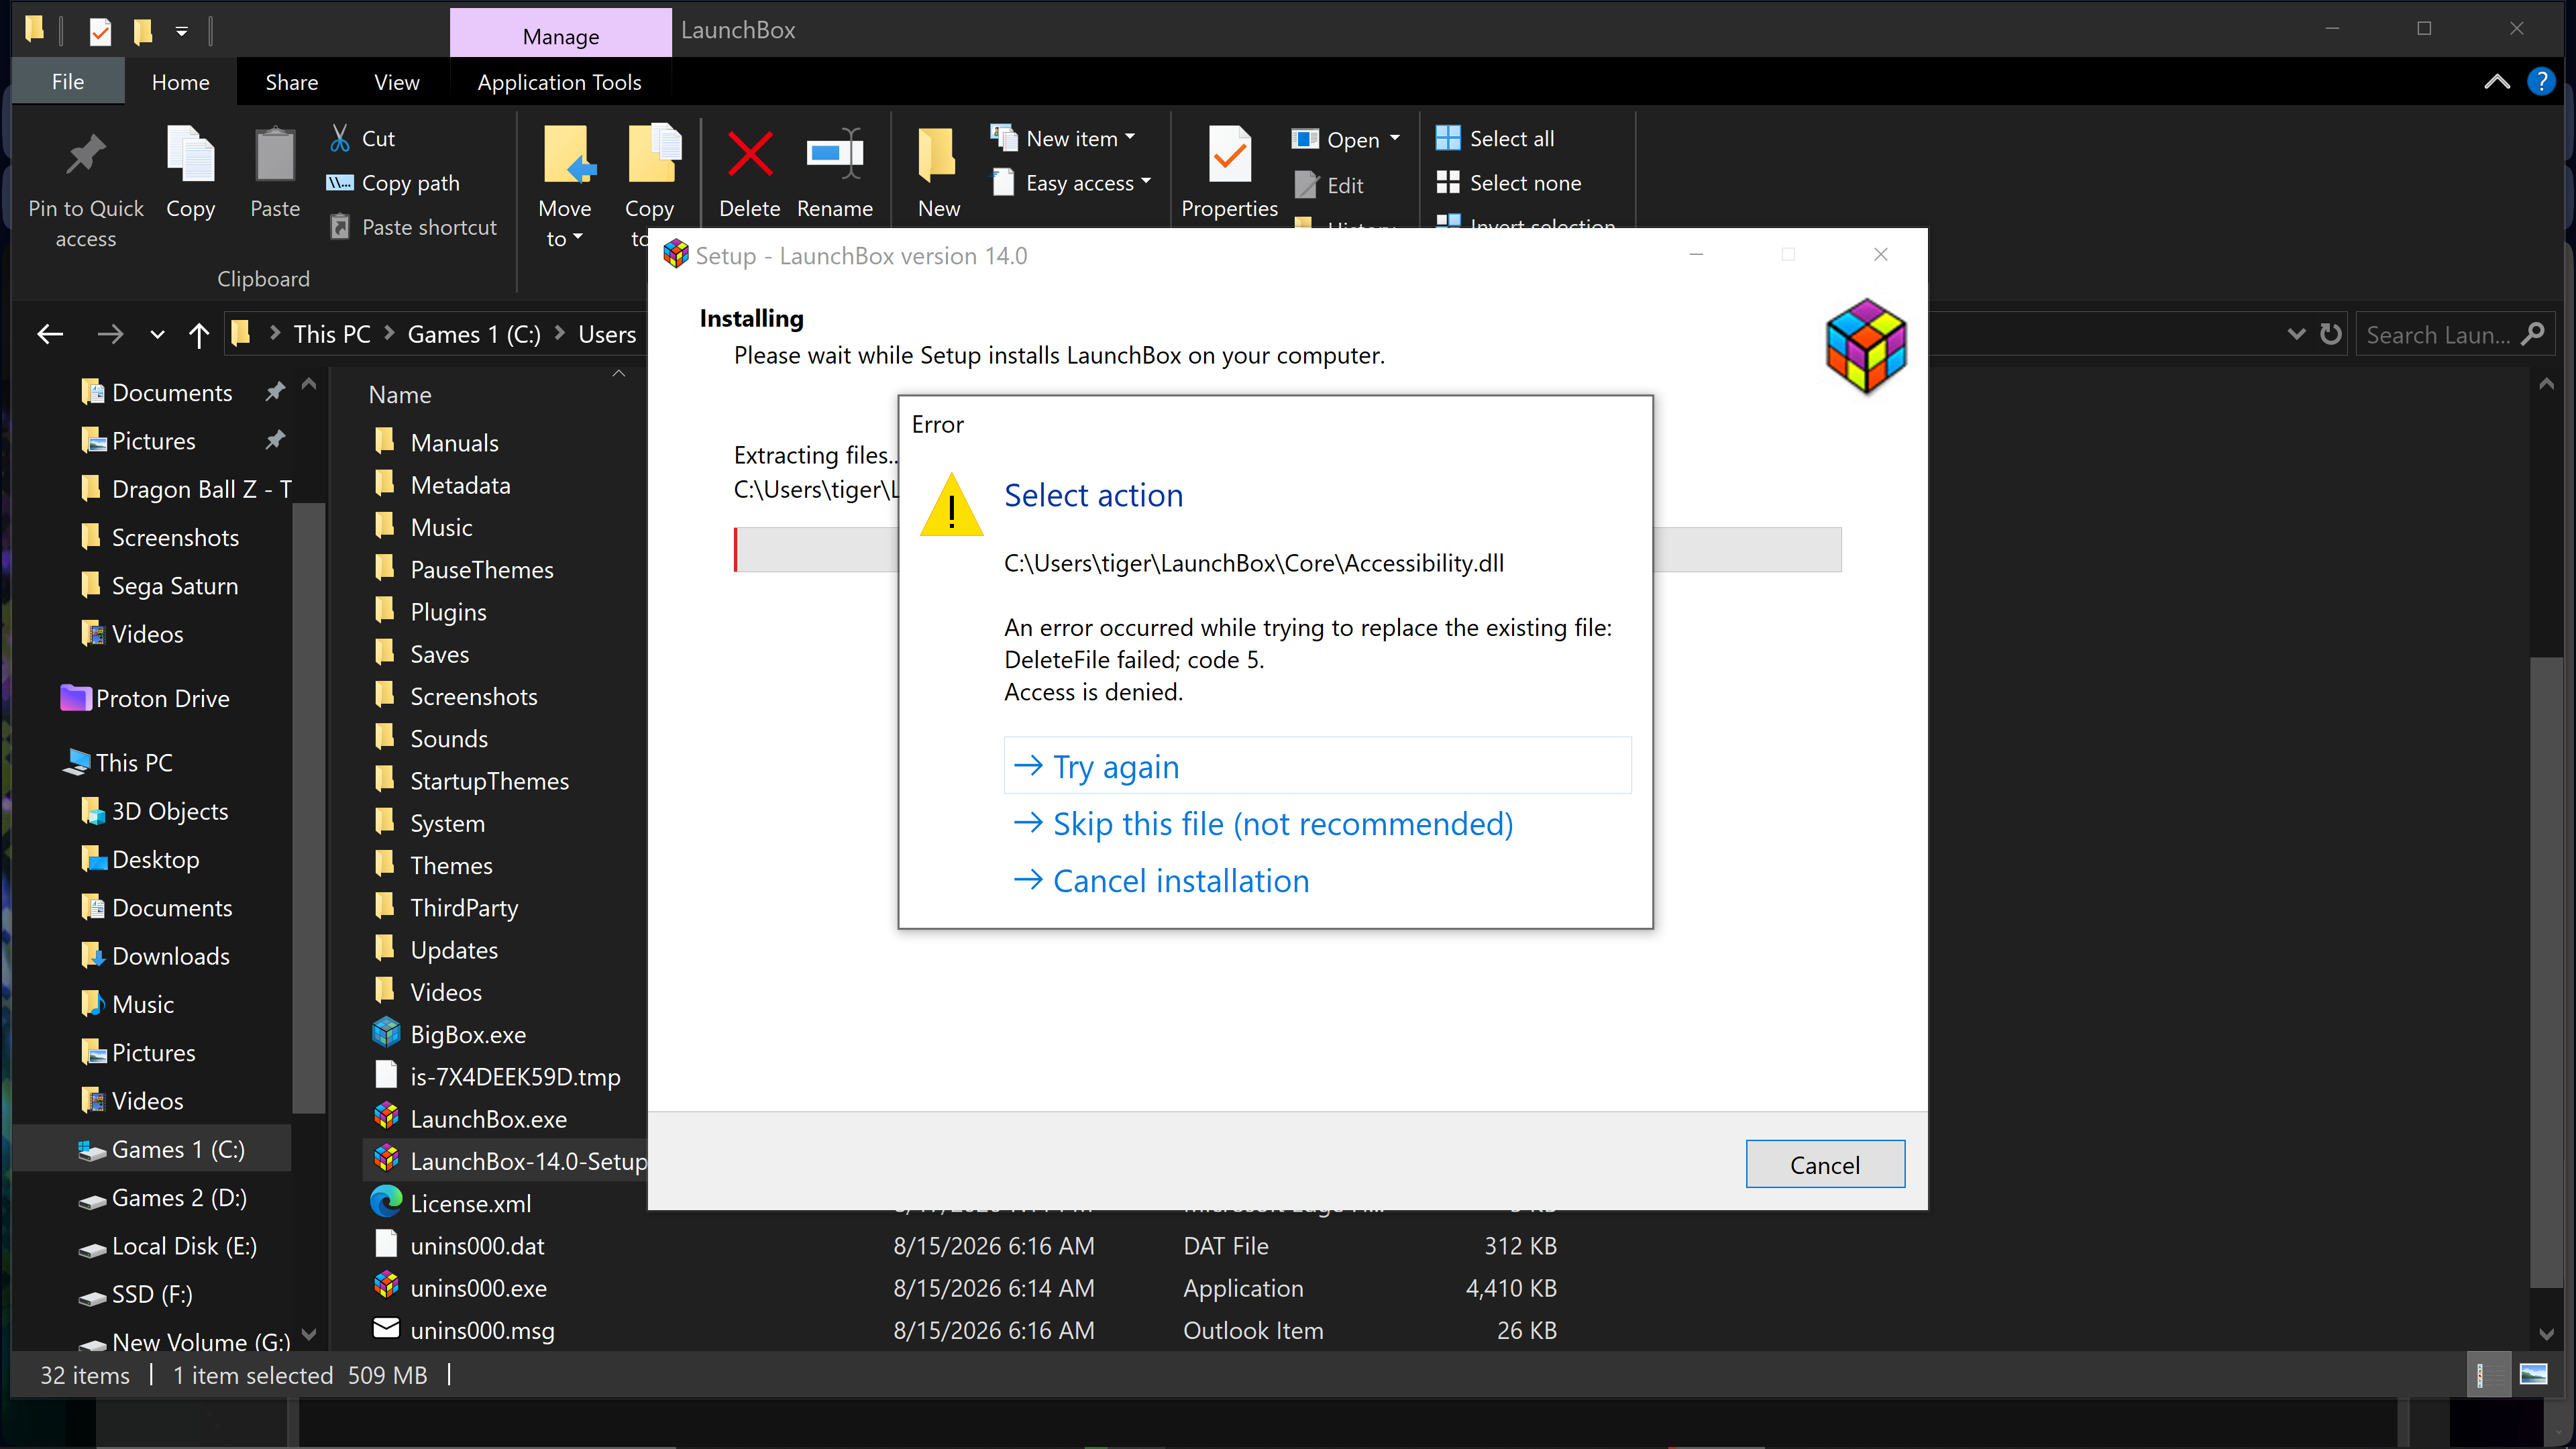Click the Select all icon

point(1448,138)
